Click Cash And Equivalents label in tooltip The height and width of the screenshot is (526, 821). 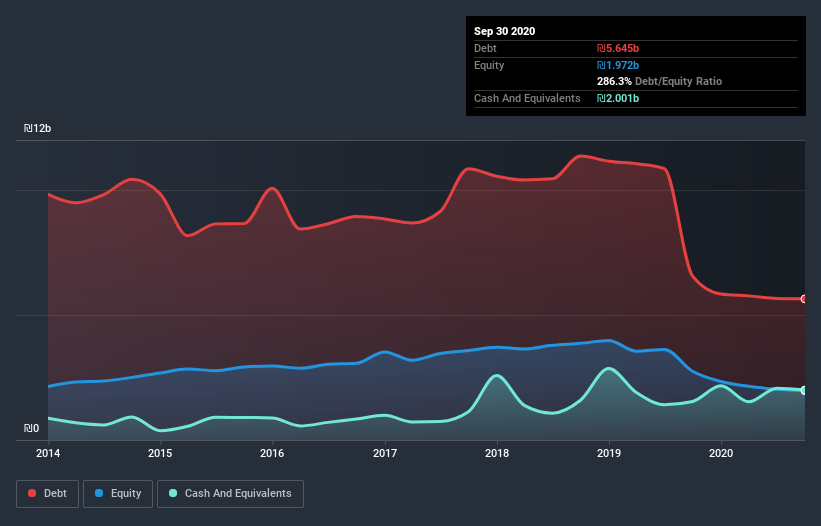[x=527, y=98]
